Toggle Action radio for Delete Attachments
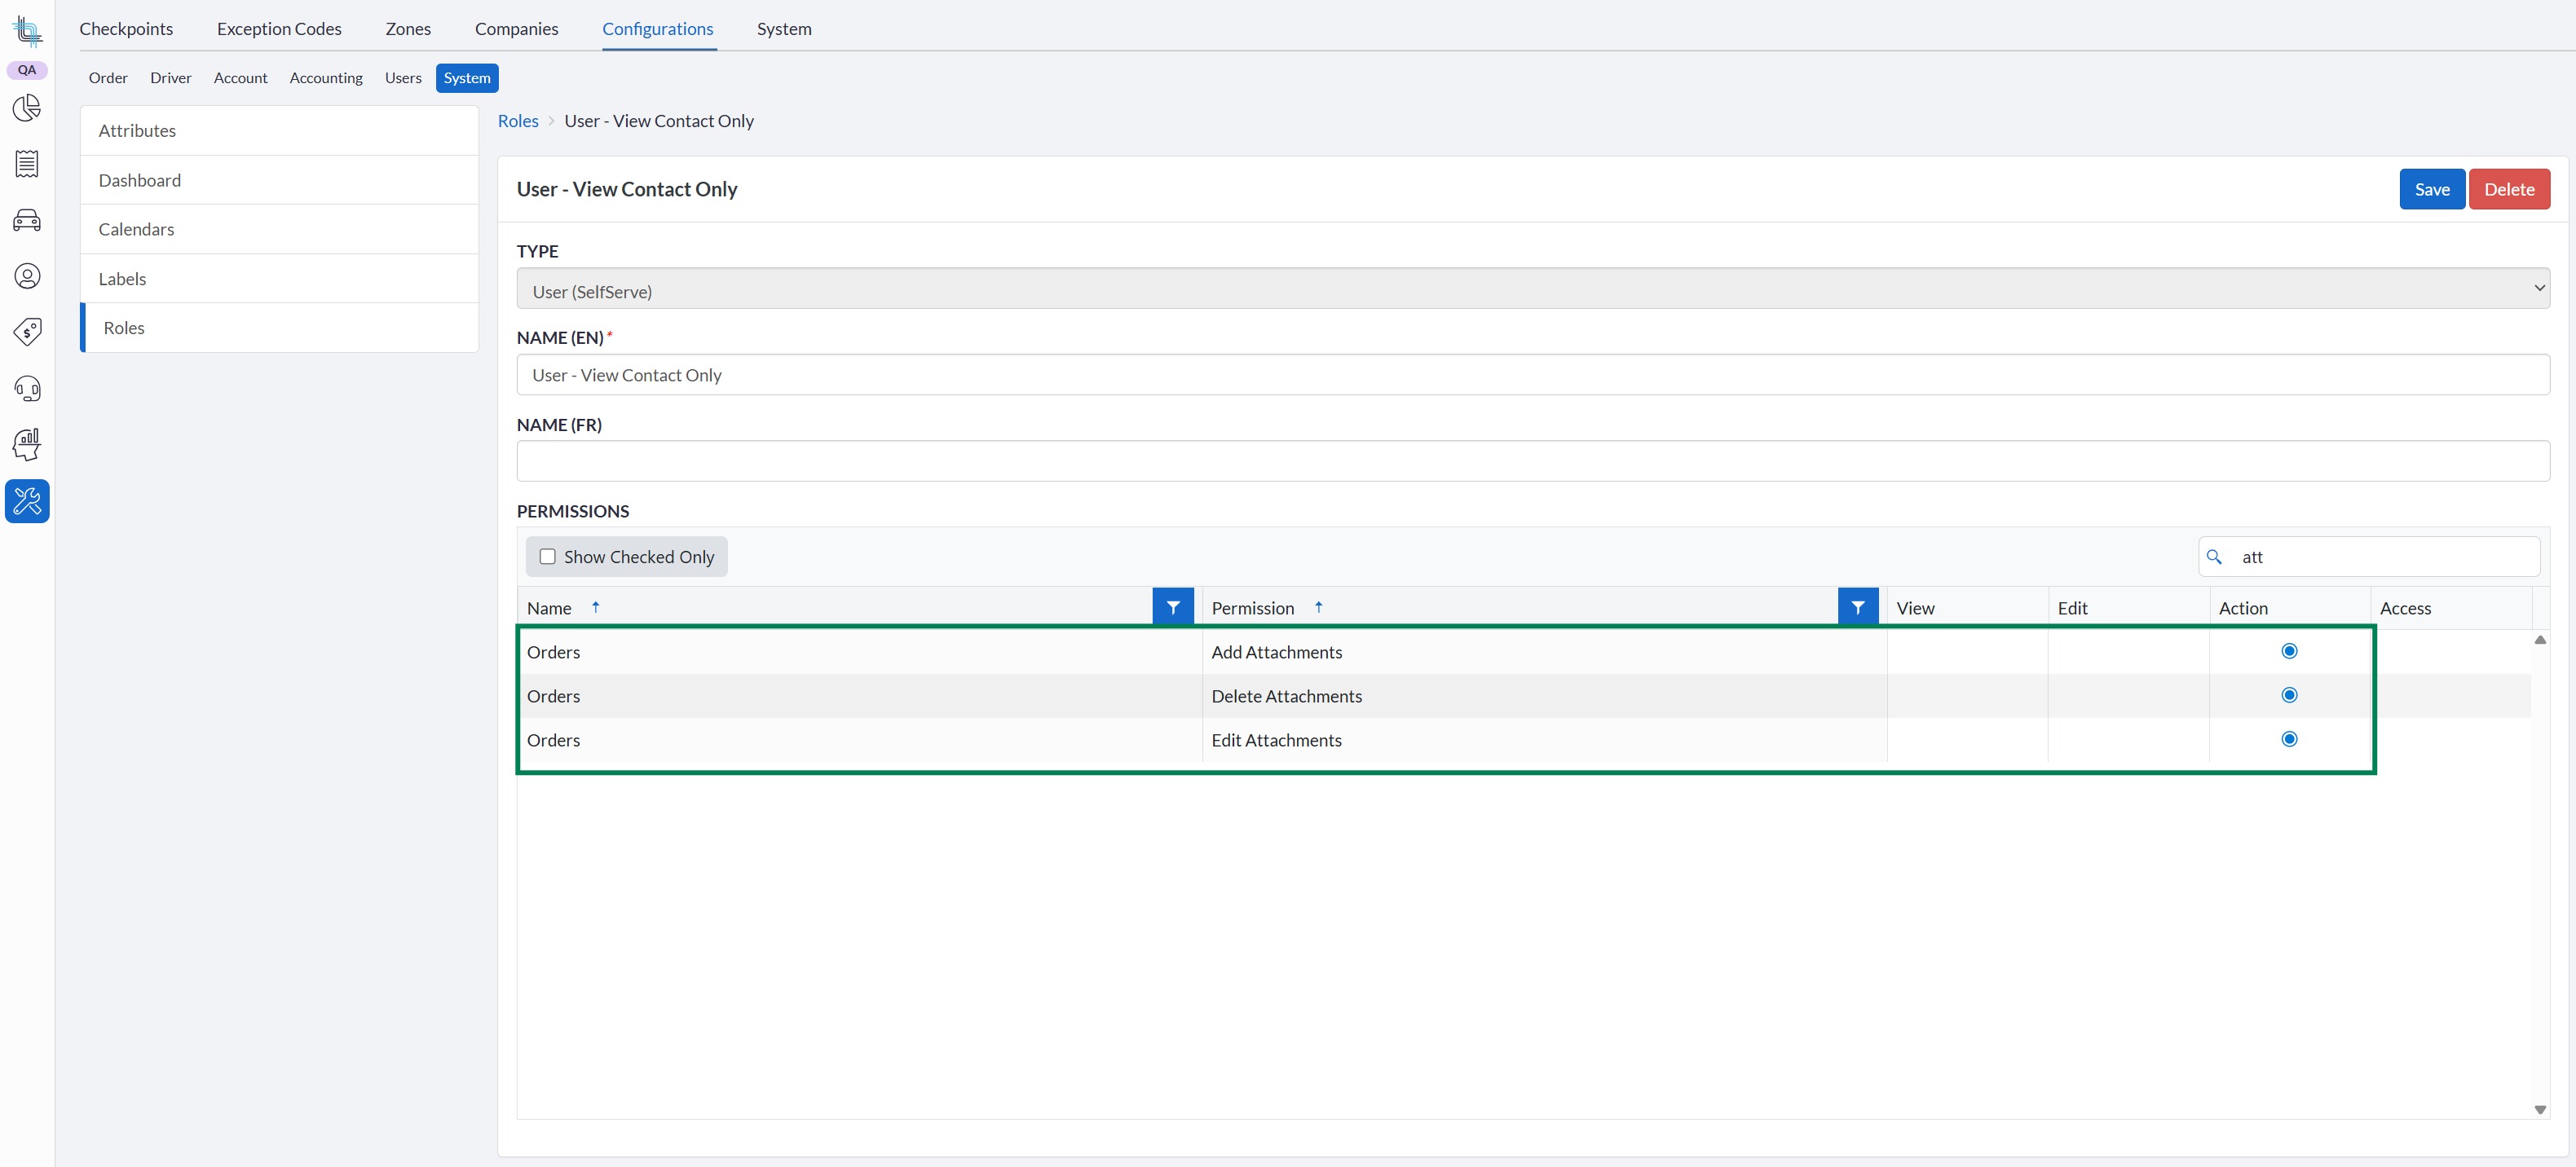This screenshot has height=1167, width=2576. (2288, 695)
